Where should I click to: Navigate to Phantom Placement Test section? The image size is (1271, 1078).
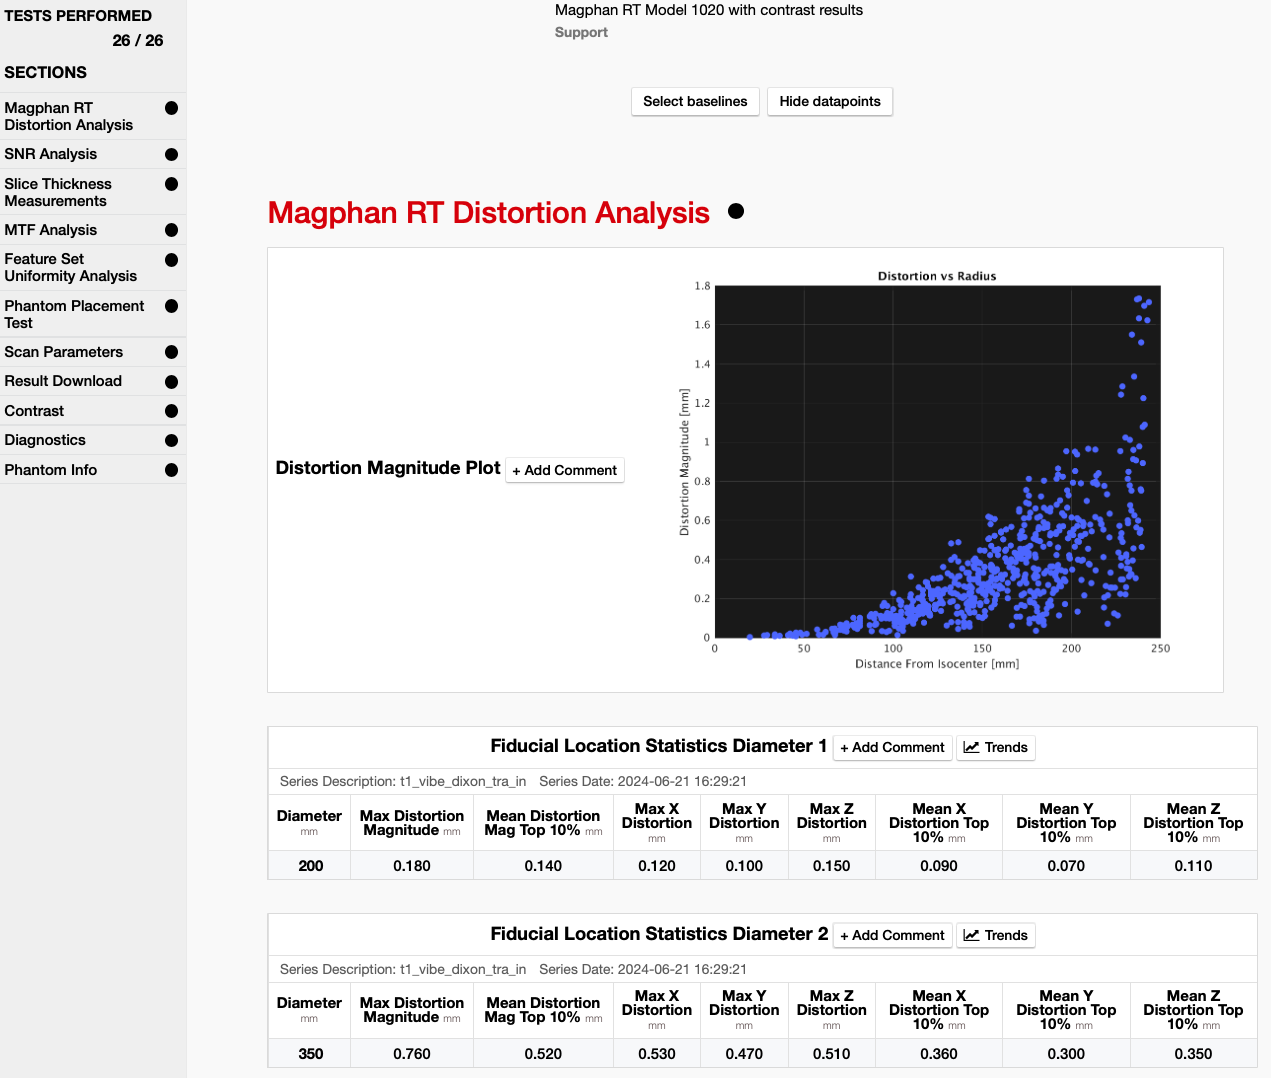[74, 314]
